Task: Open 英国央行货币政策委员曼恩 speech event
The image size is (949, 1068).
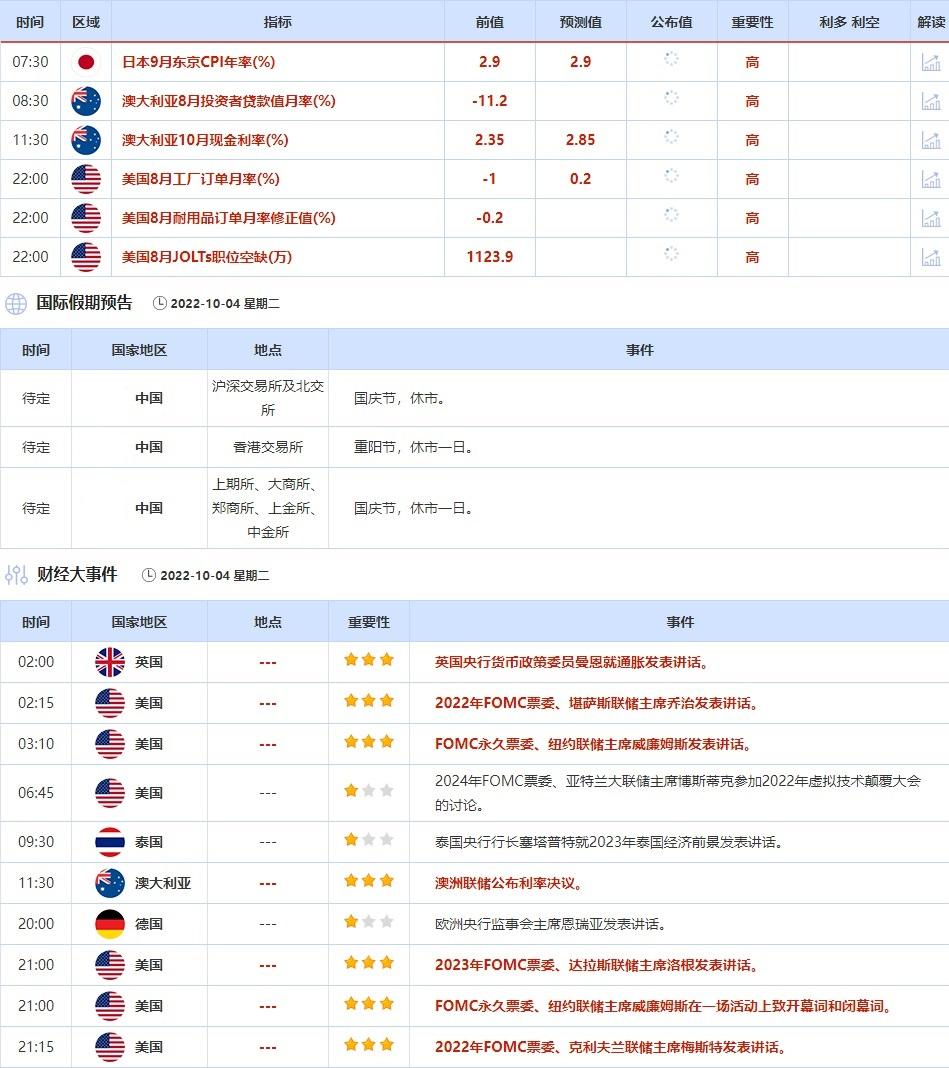Action: [571, 662]
